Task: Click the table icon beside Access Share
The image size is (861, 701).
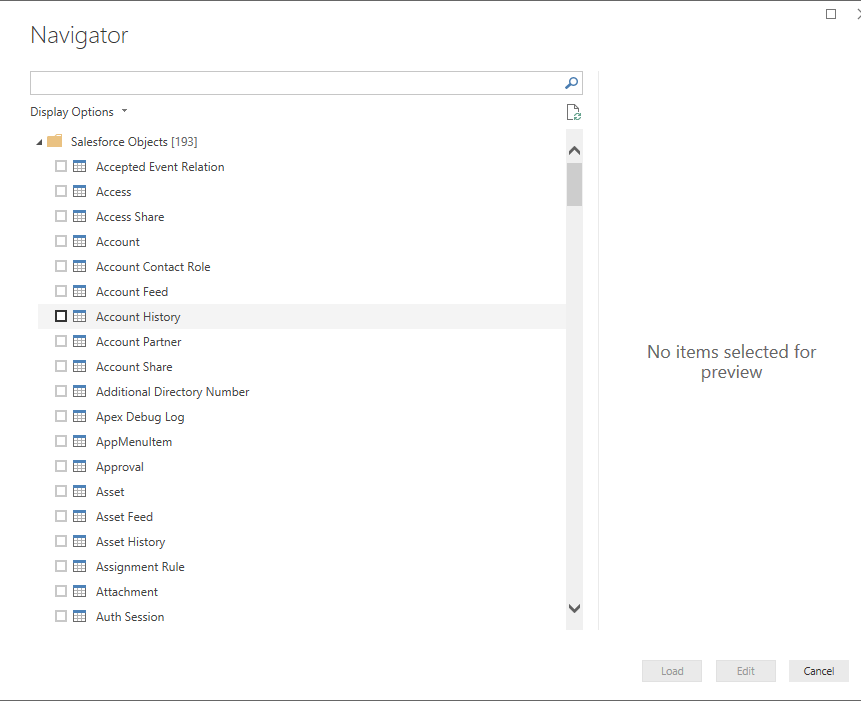Action: point(80,217)
